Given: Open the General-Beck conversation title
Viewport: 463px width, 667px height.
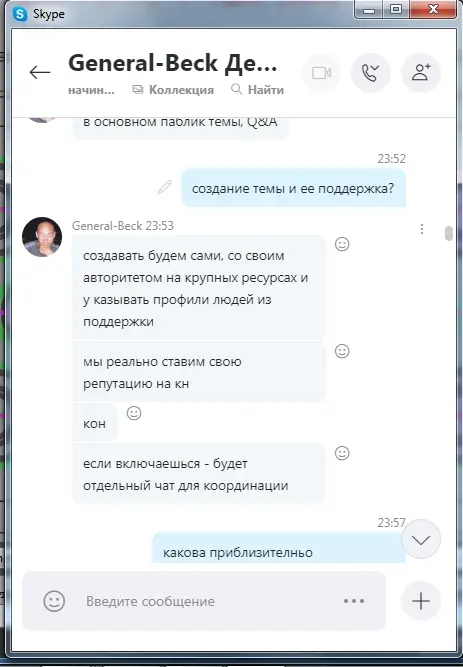Looking at the screenshot, I should coord(173,63).
